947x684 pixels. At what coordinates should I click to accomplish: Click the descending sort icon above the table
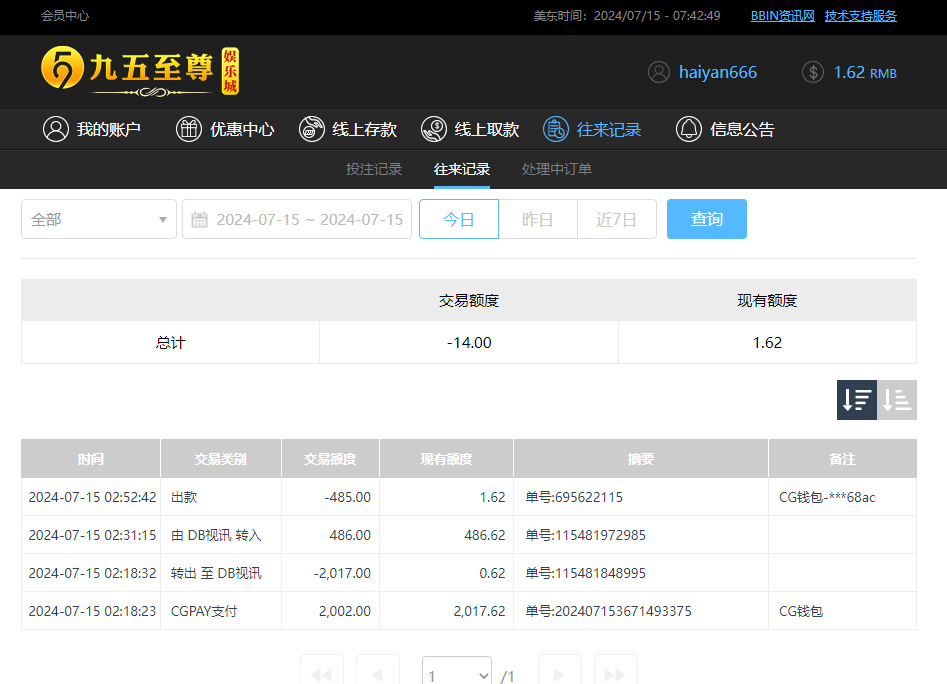click(856, 399)
